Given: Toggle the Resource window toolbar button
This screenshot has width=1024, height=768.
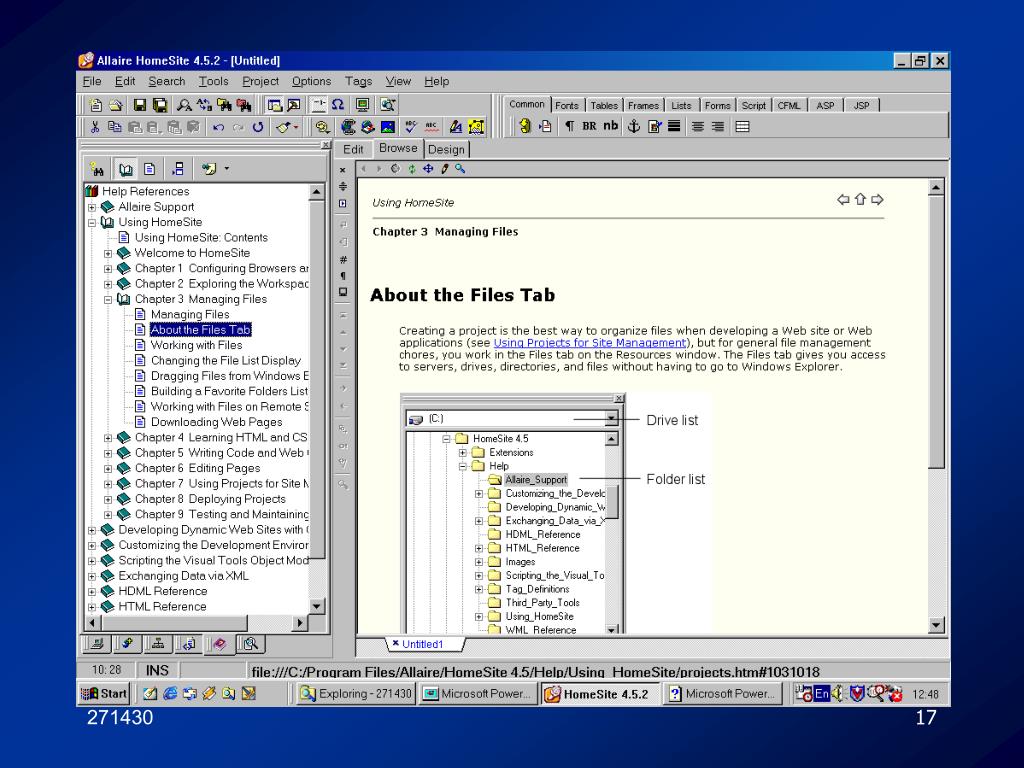Looking at the screenshot, I should [x=275, y=104].
